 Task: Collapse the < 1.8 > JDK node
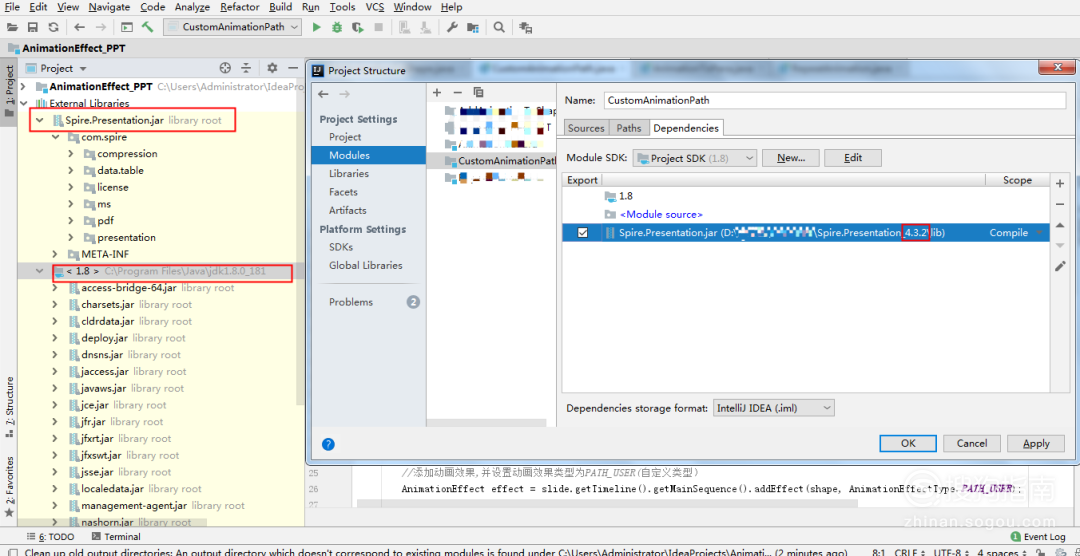[40, 271]
